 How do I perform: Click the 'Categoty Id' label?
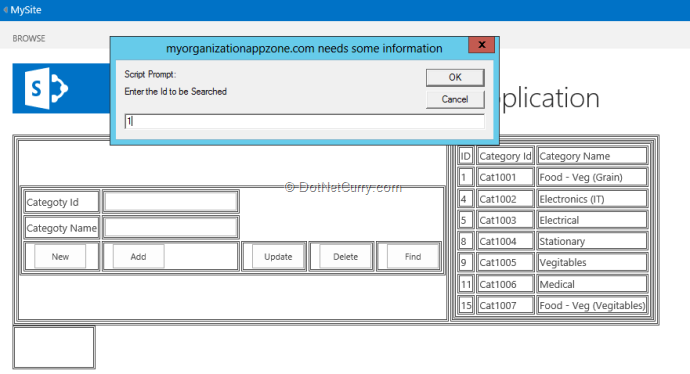click(x=52, y=202)
